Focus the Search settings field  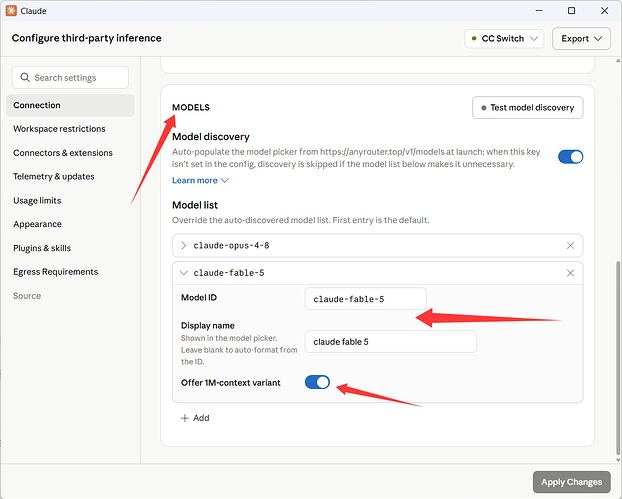tap(70, 77)
